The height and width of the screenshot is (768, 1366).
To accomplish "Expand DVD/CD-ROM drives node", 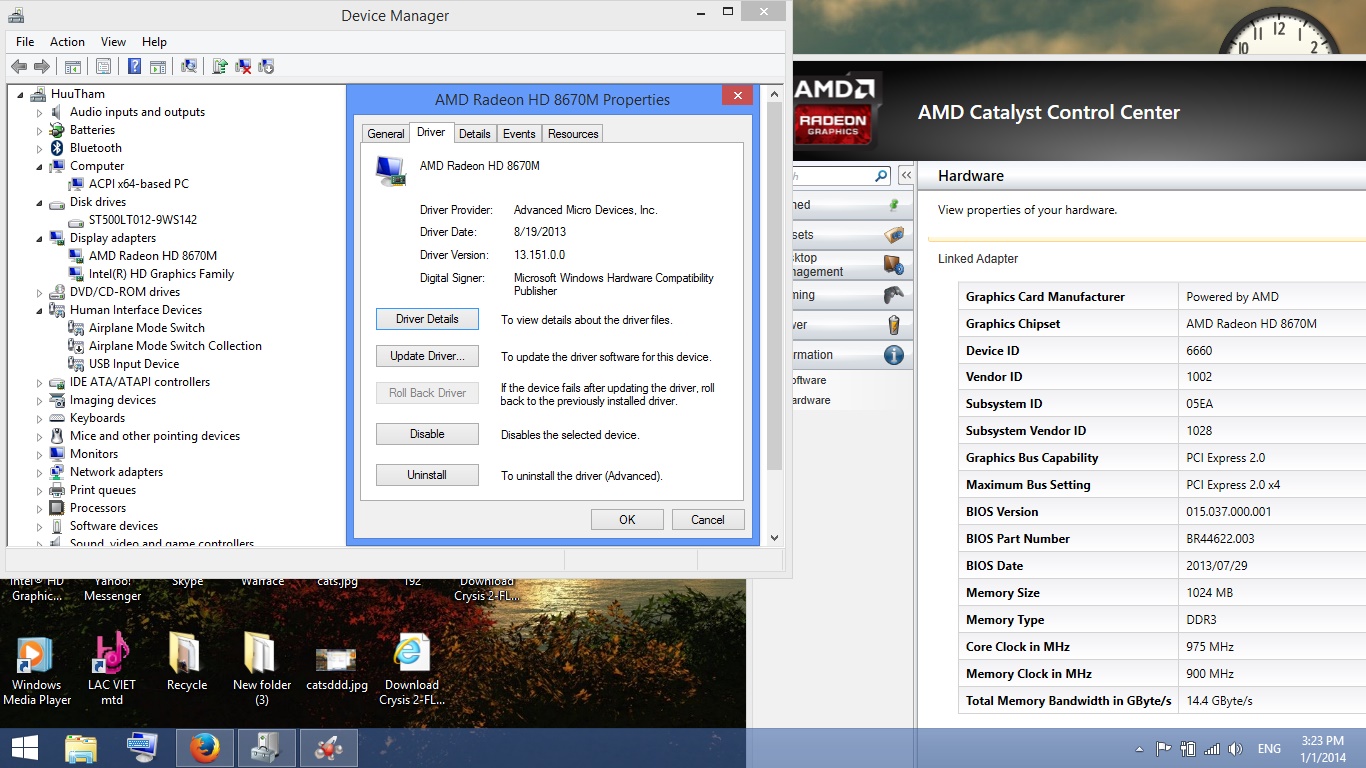I will (40, 292).
